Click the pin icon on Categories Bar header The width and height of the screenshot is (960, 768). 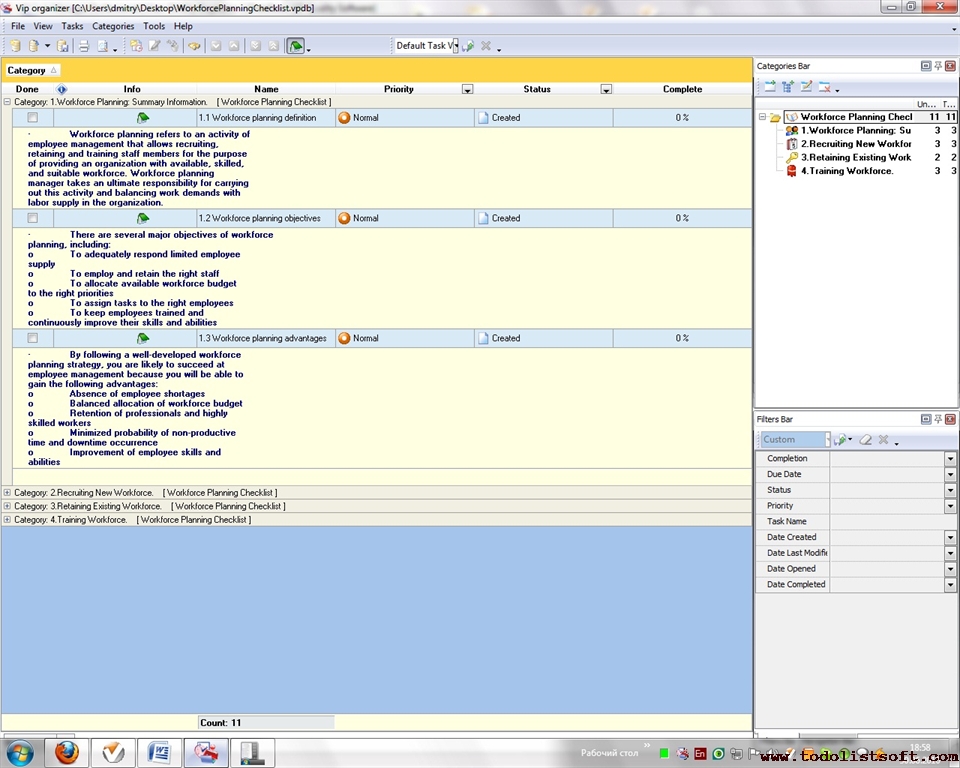point(938,66)
